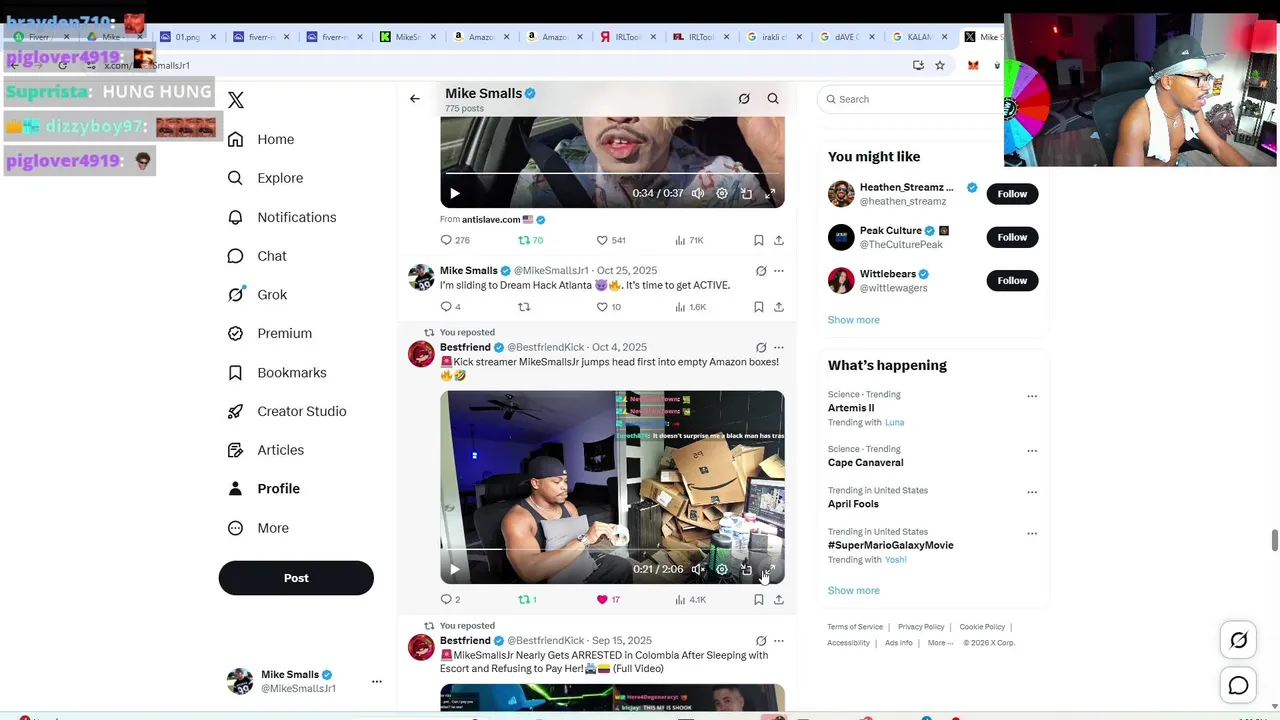Click Show more under You might like
The width and height of the screenshot is (1280, 720).
click(x=853, y=320)
